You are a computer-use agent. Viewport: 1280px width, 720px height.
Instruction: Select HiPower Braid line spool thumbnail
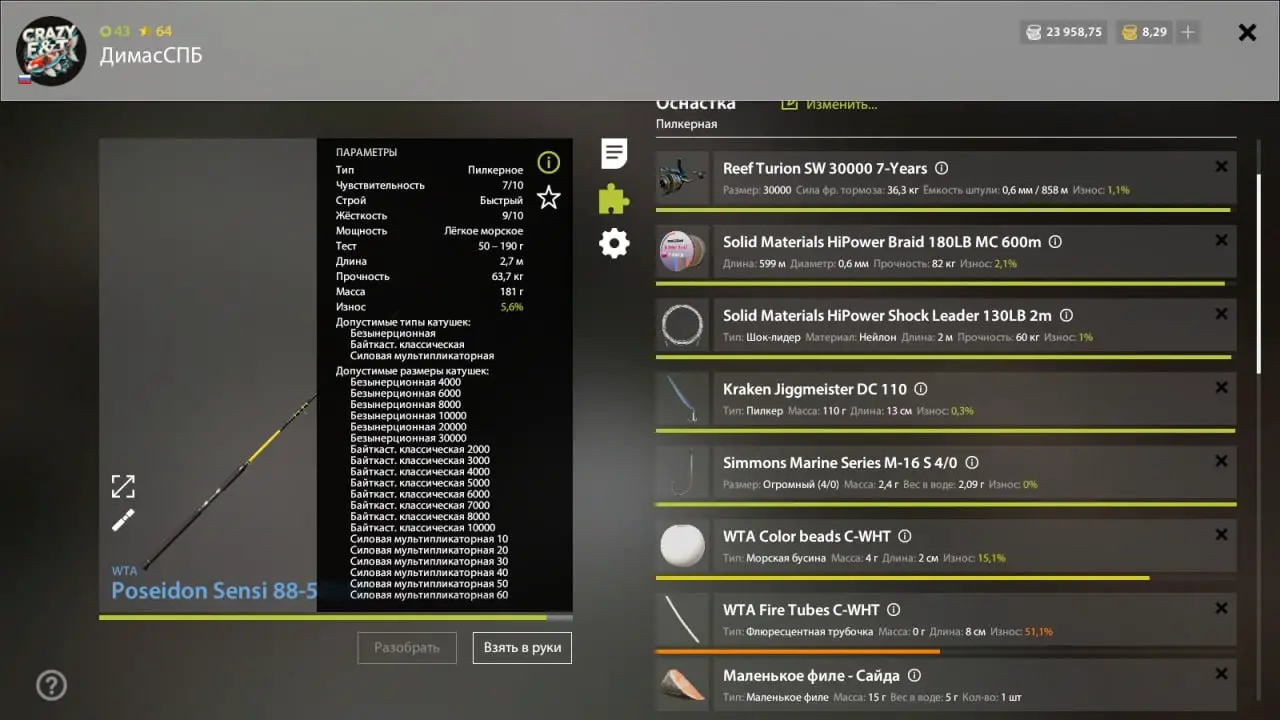(683, 252)
